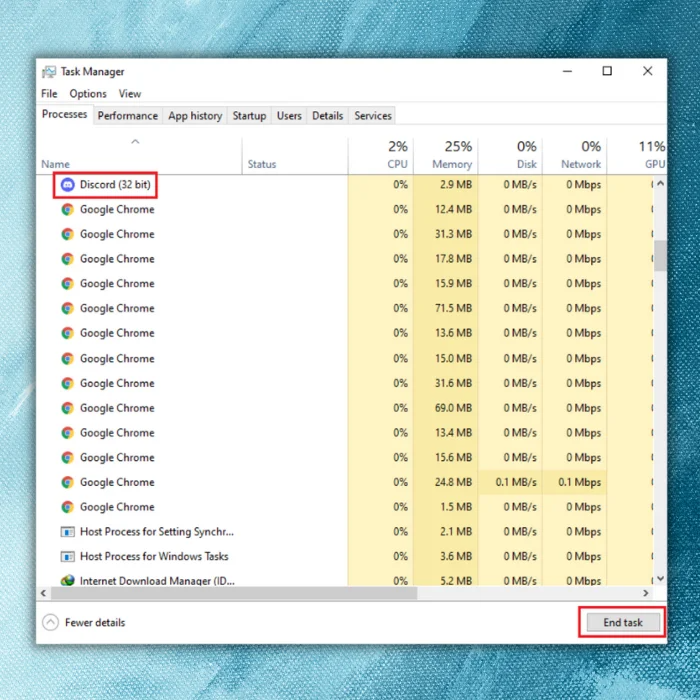The width and height of the screenshot is (700, 700).
Task: Click the 3.6 MB memory cell
Action: [446, 557]
